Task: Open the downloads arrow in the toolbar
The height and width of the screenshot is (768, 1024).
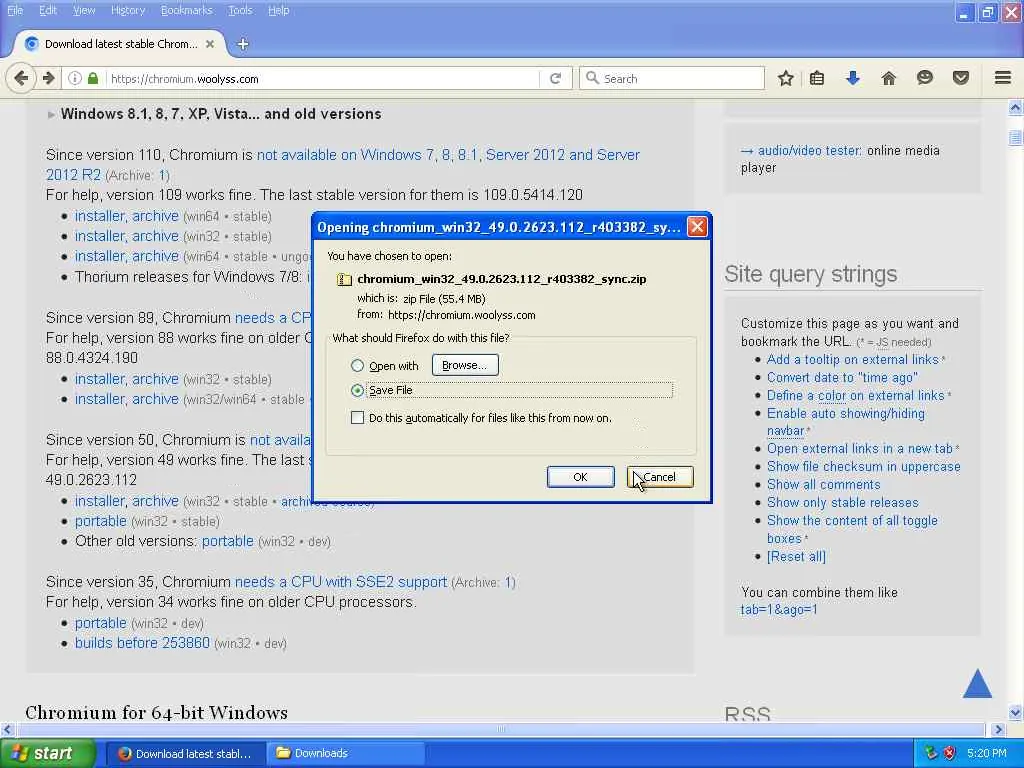Action: (x=852, y=78)
